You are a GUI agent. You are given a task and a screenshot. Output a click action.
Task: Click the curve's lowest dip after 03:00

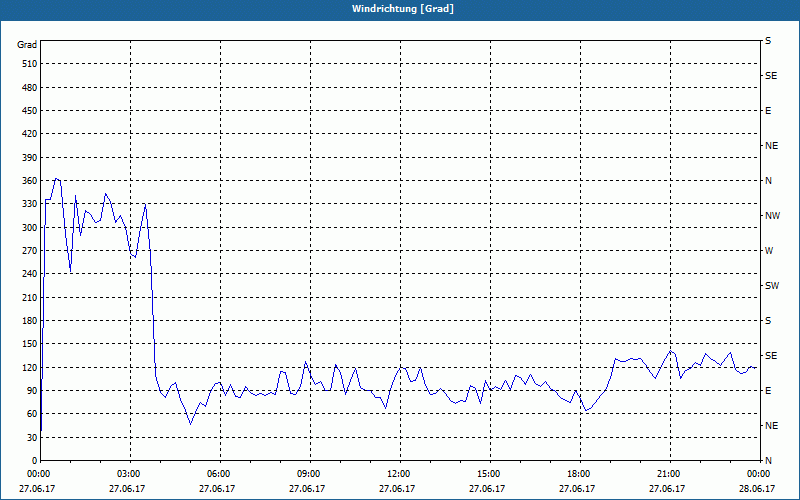coord(191,423)
